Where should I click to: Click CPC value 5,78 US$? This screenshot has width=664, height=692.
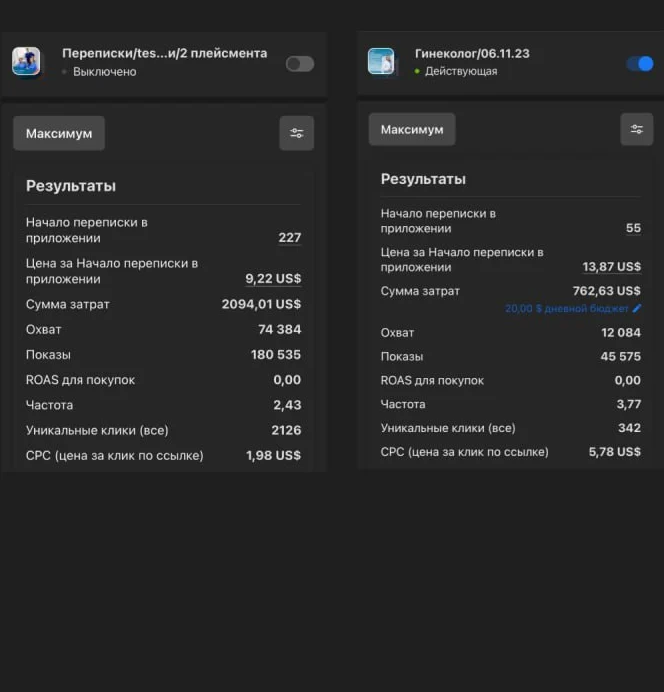click(x=615, y=451)
